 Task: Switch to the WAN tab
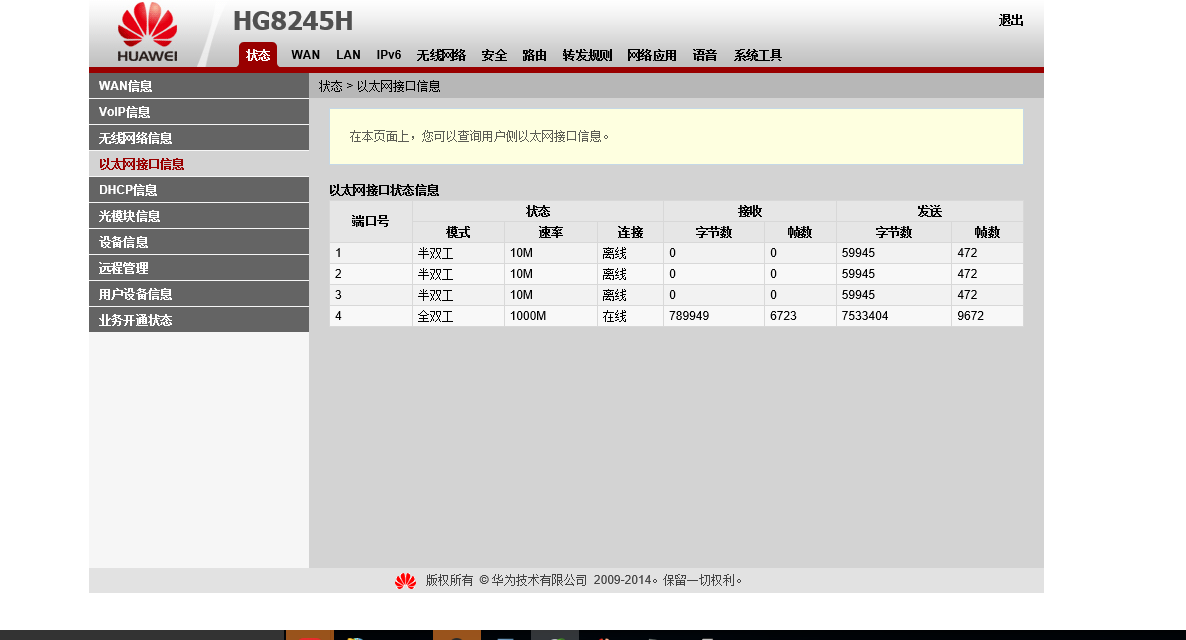pyautogui.click(x=306, y=55)
